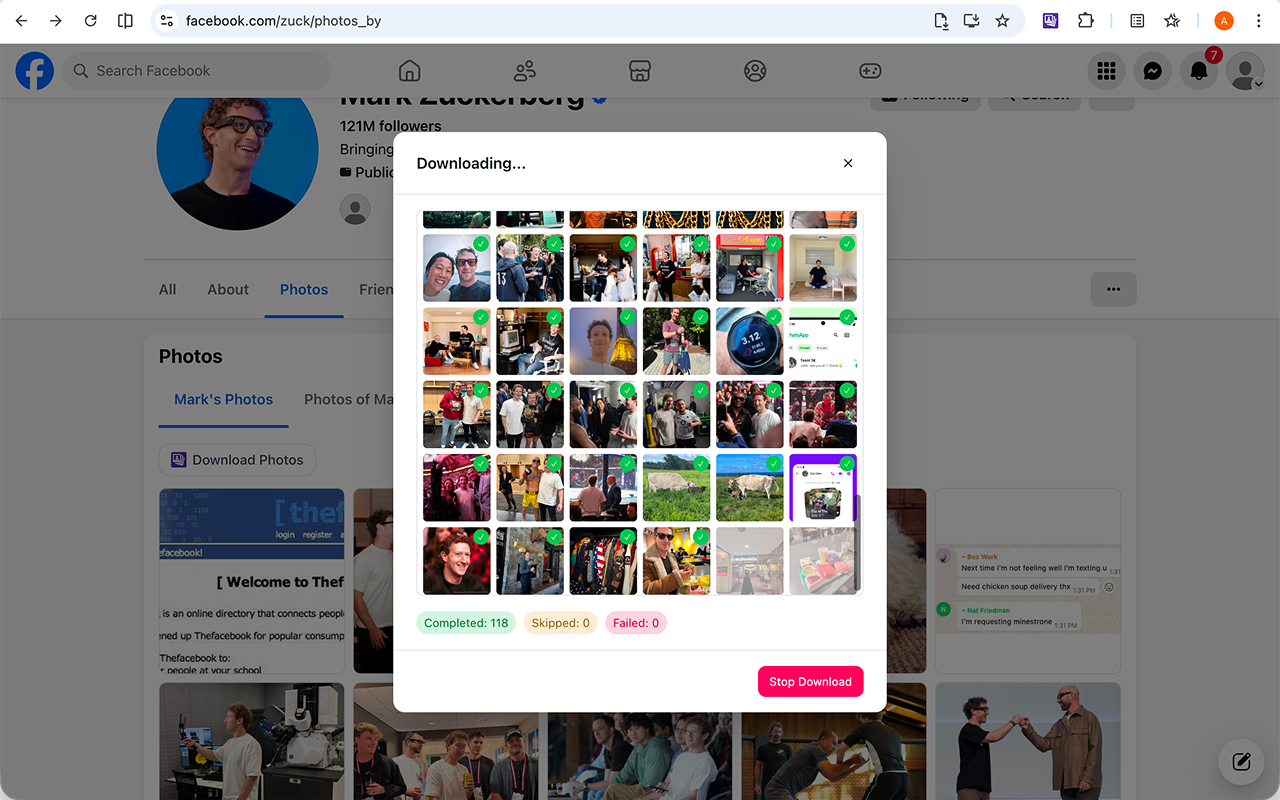
Task: Open the reading list icon in the toolbar
Action: coord(1137,20)
